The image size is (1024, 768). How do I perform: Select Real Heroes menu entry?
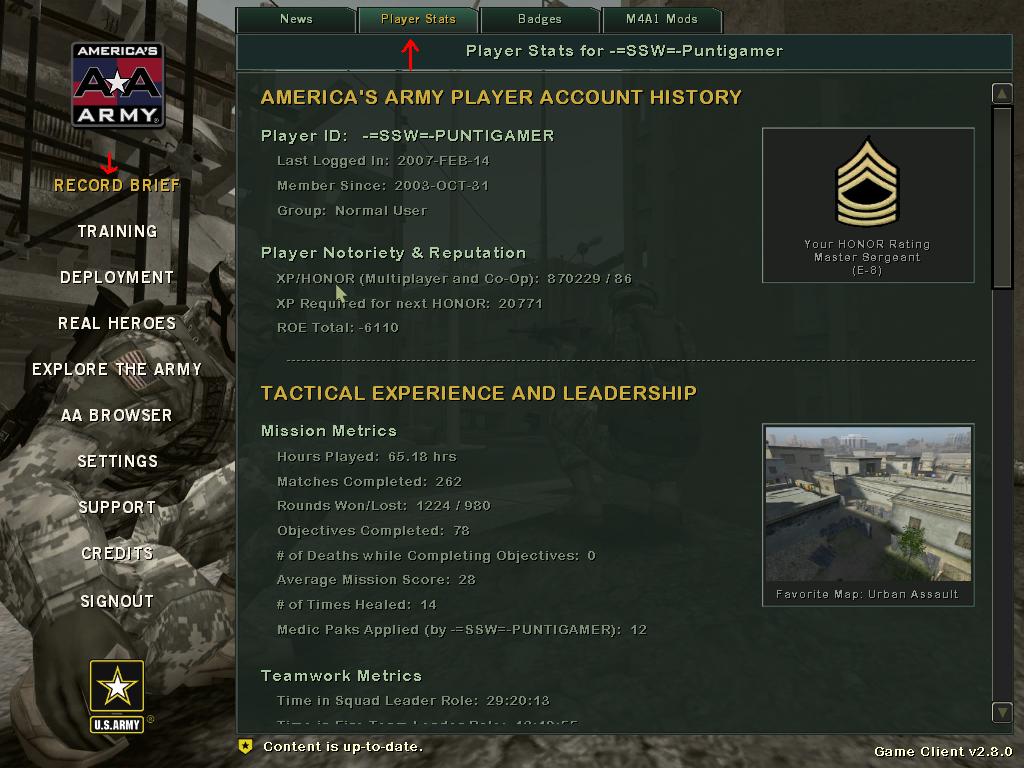117,323
